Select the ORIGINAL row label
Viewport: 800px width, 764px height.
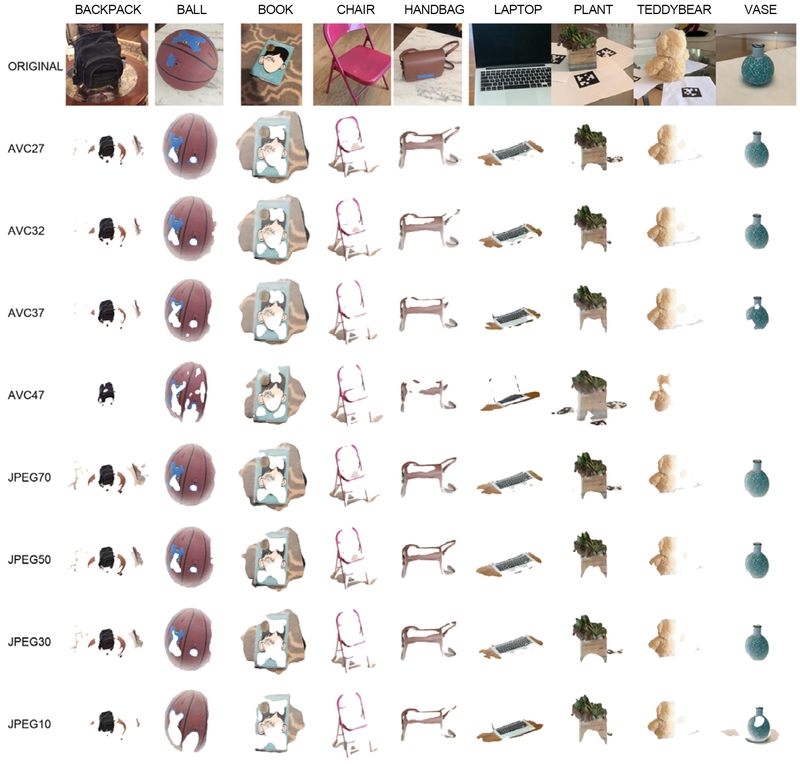(x=35, y=66)
